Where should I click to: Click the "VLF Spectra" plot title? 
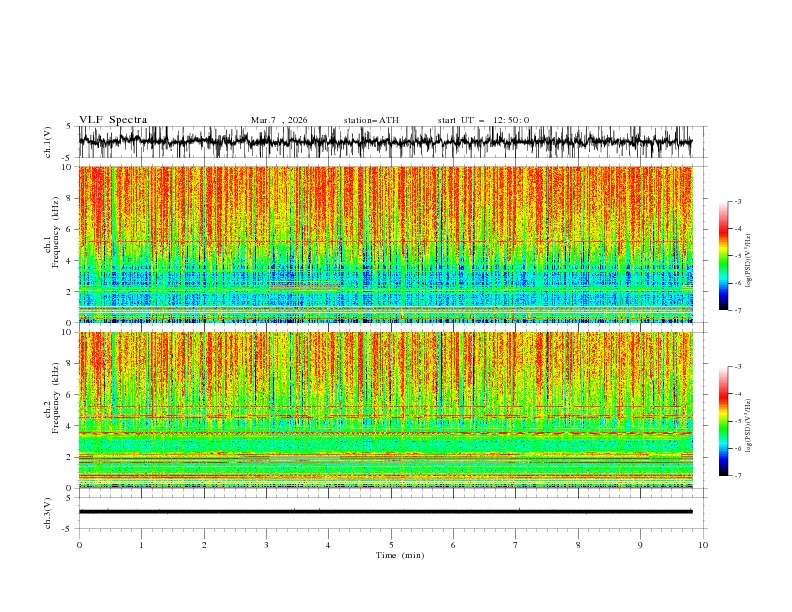click(x=113, y=120)
